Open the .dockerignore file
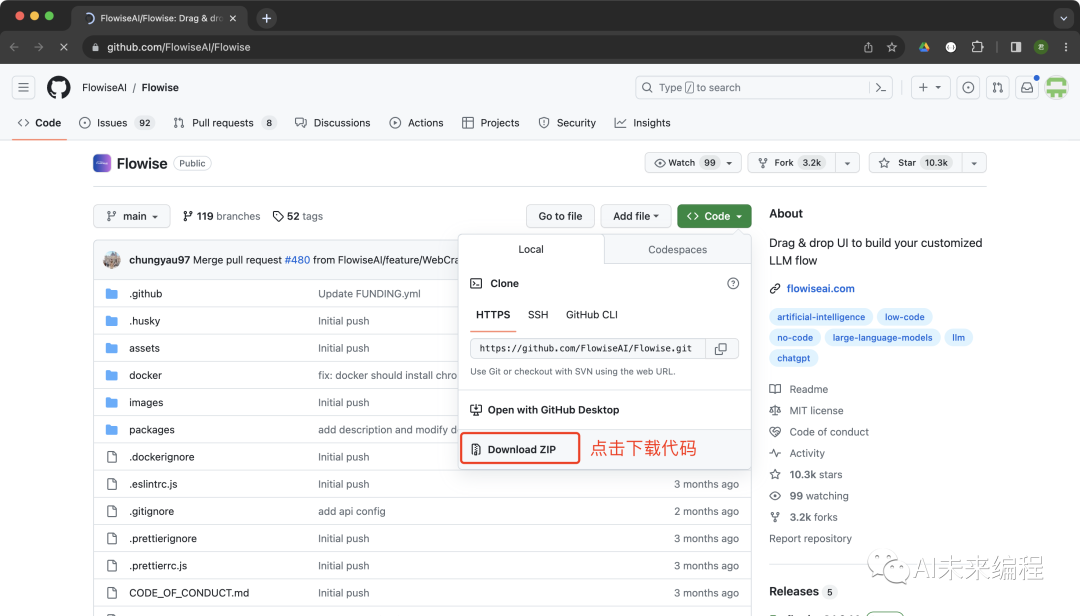 161,457
